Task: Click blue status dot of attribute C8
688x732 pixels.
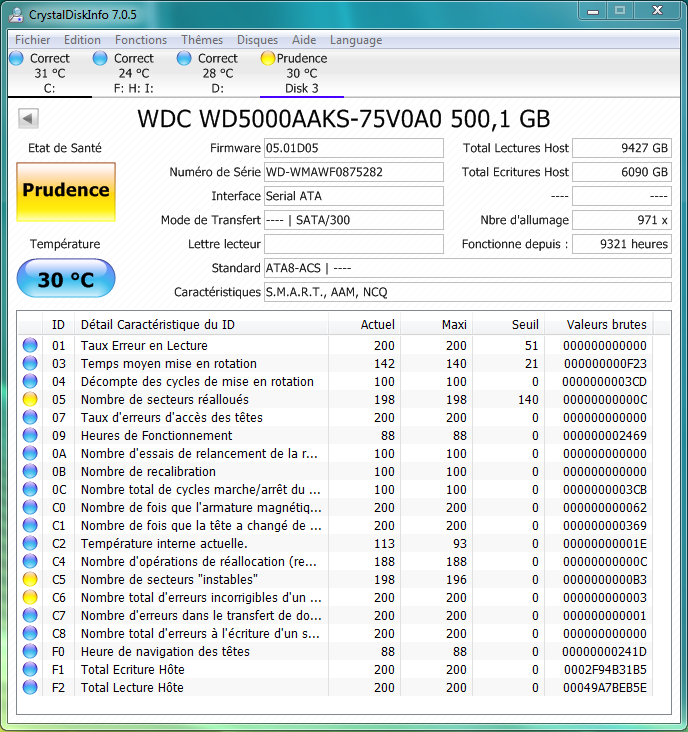Action: 30,633
